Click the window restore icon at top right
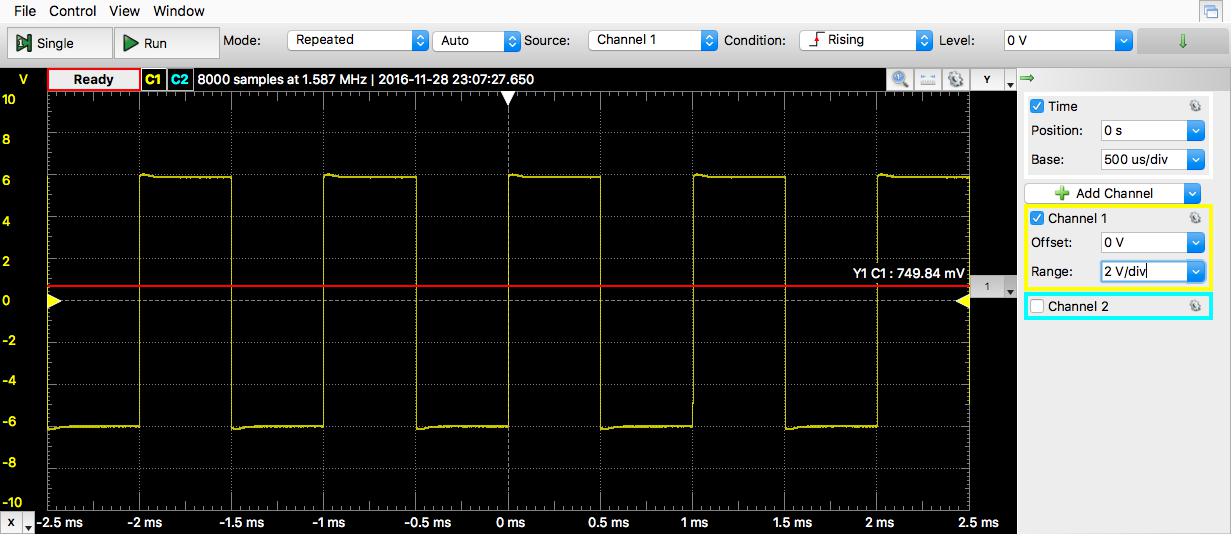The height and width of the screenshot is (536, 1232). coord(1212,10)
